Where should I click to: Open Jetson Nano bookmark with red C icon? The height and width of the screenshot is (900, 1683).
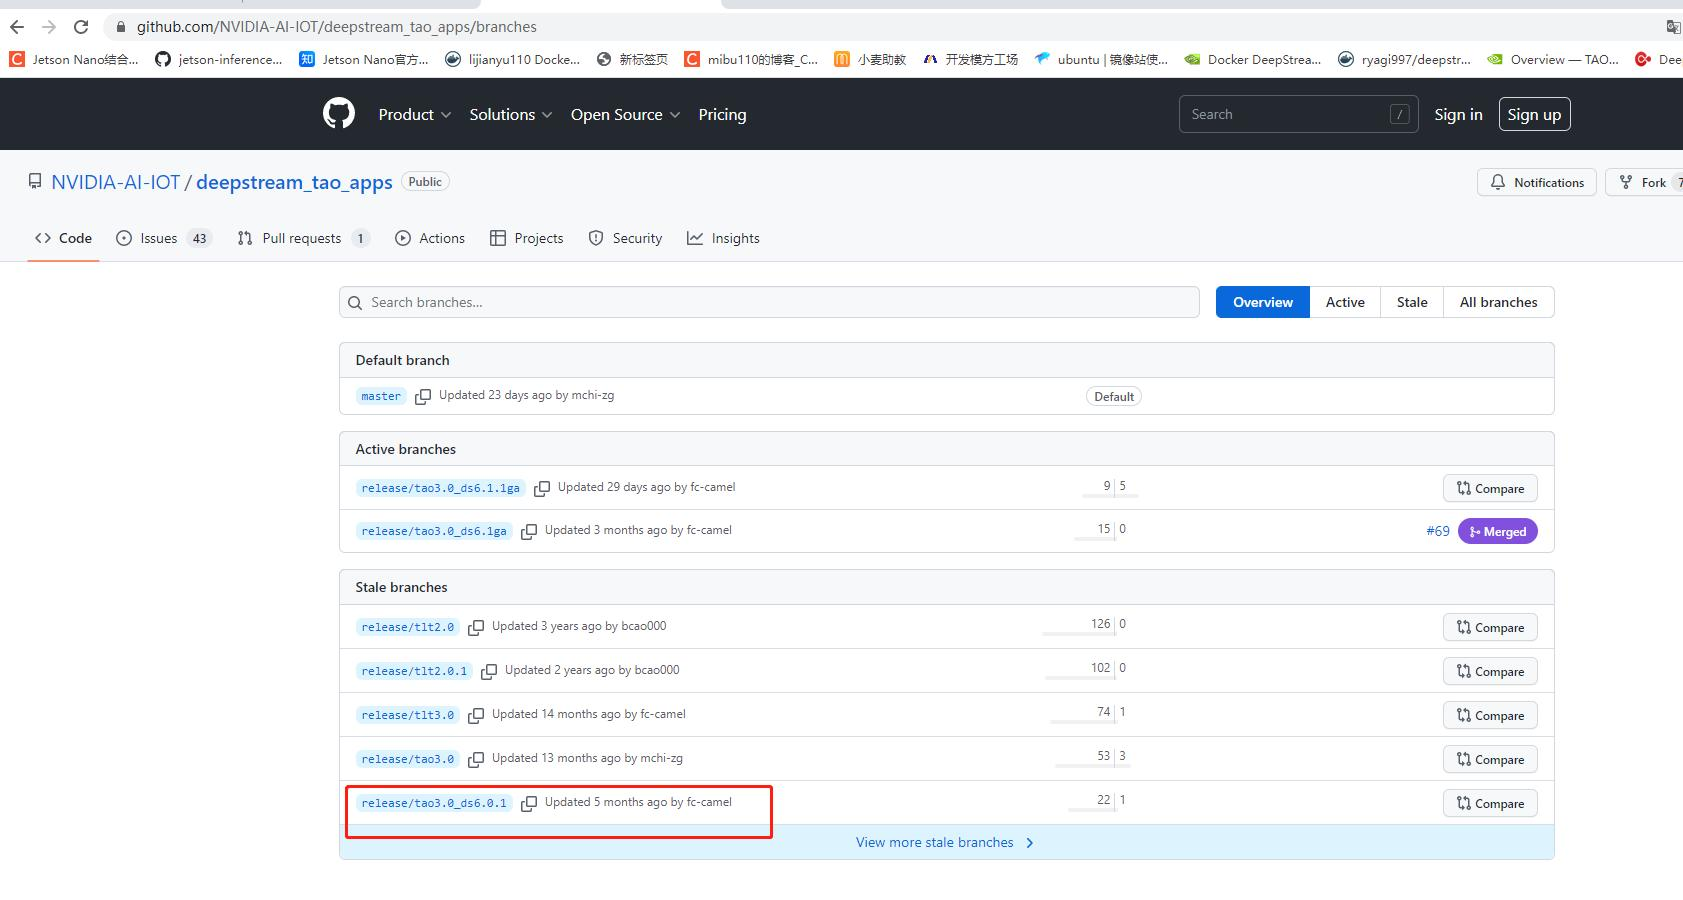pyautogui.click(x=74, y=60)
